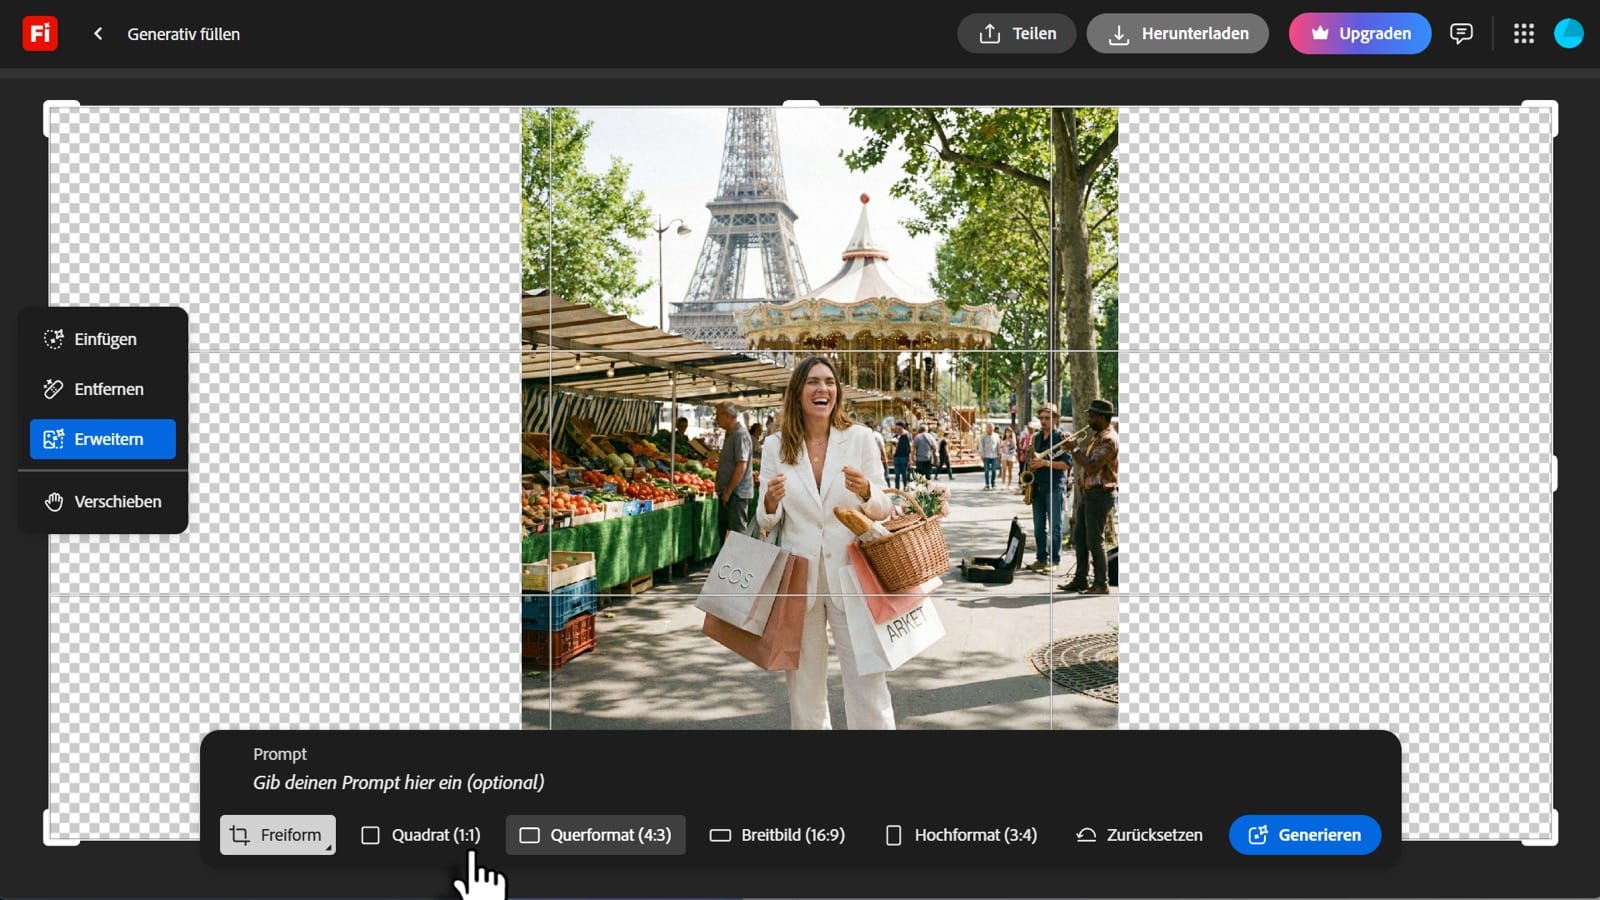Open the feedback comment icon
Viewport: 1600px width, 900px height.
point(1462,33)
